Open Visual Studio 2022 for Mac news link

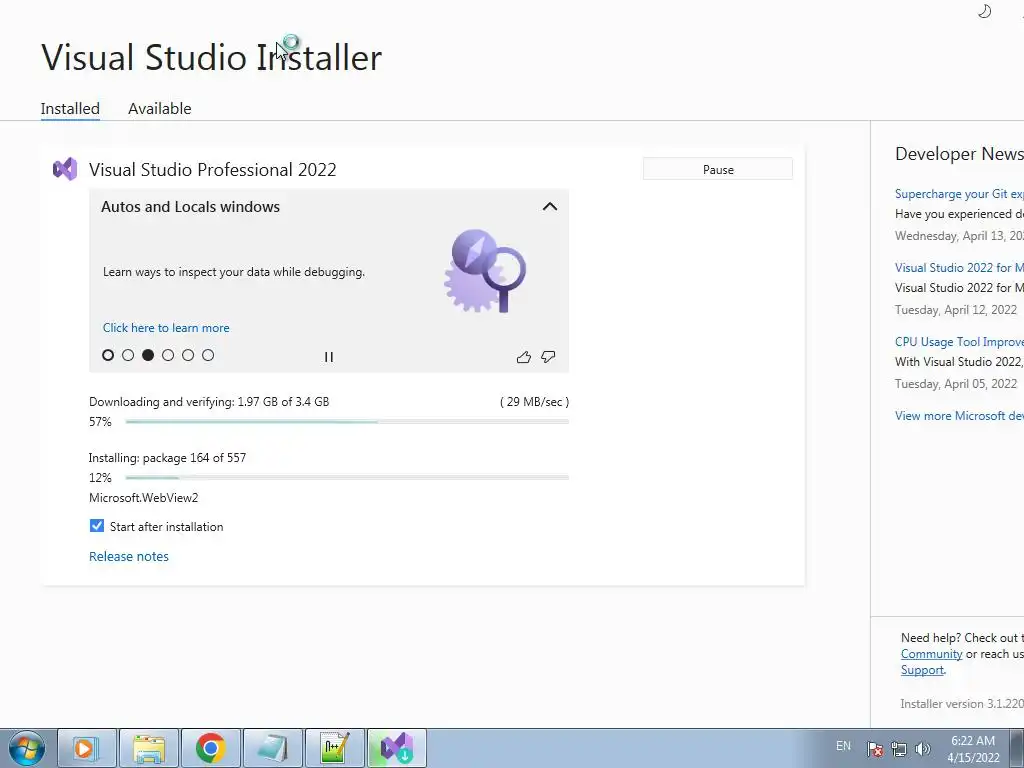[959, 268]
